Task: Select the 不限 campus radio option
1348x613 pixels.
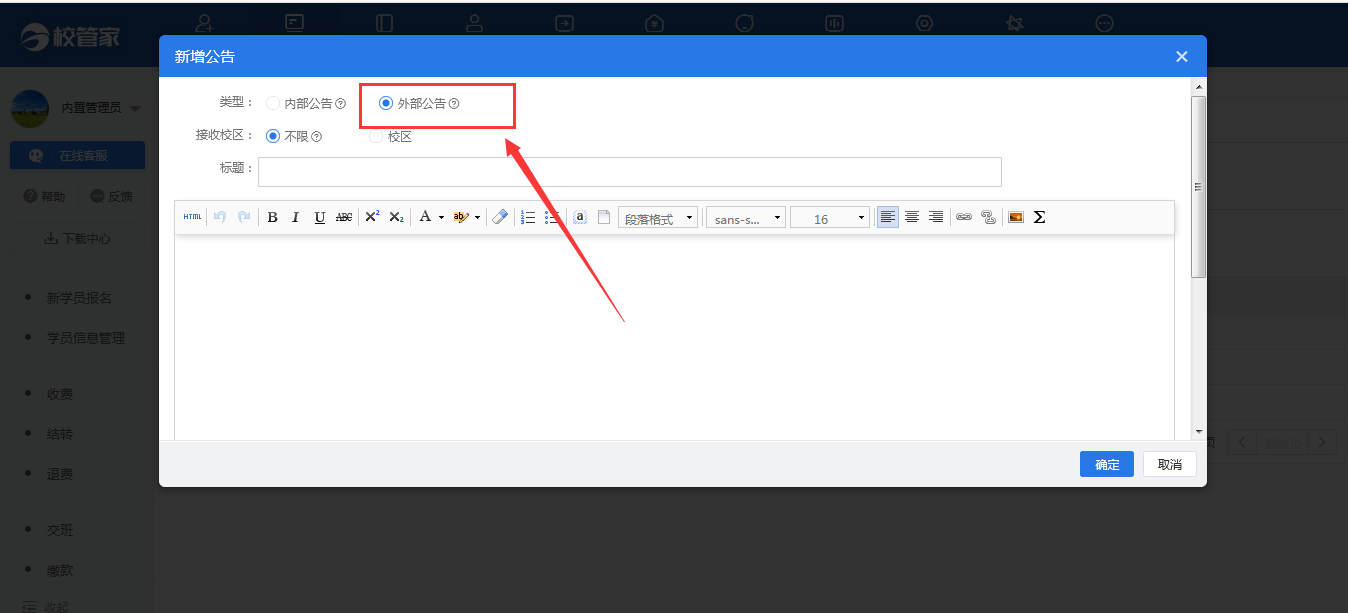Action: tap(272, 136)
